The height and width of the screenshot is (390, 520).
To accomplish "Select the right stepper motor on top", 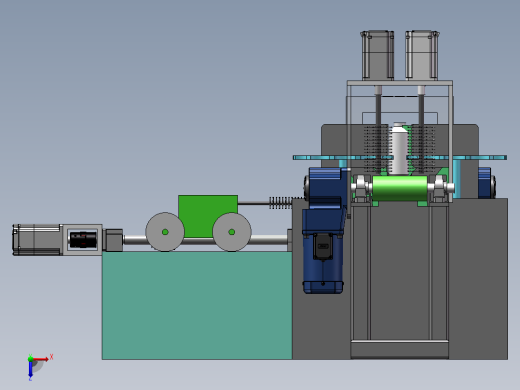I will click(x=422, y=55).
